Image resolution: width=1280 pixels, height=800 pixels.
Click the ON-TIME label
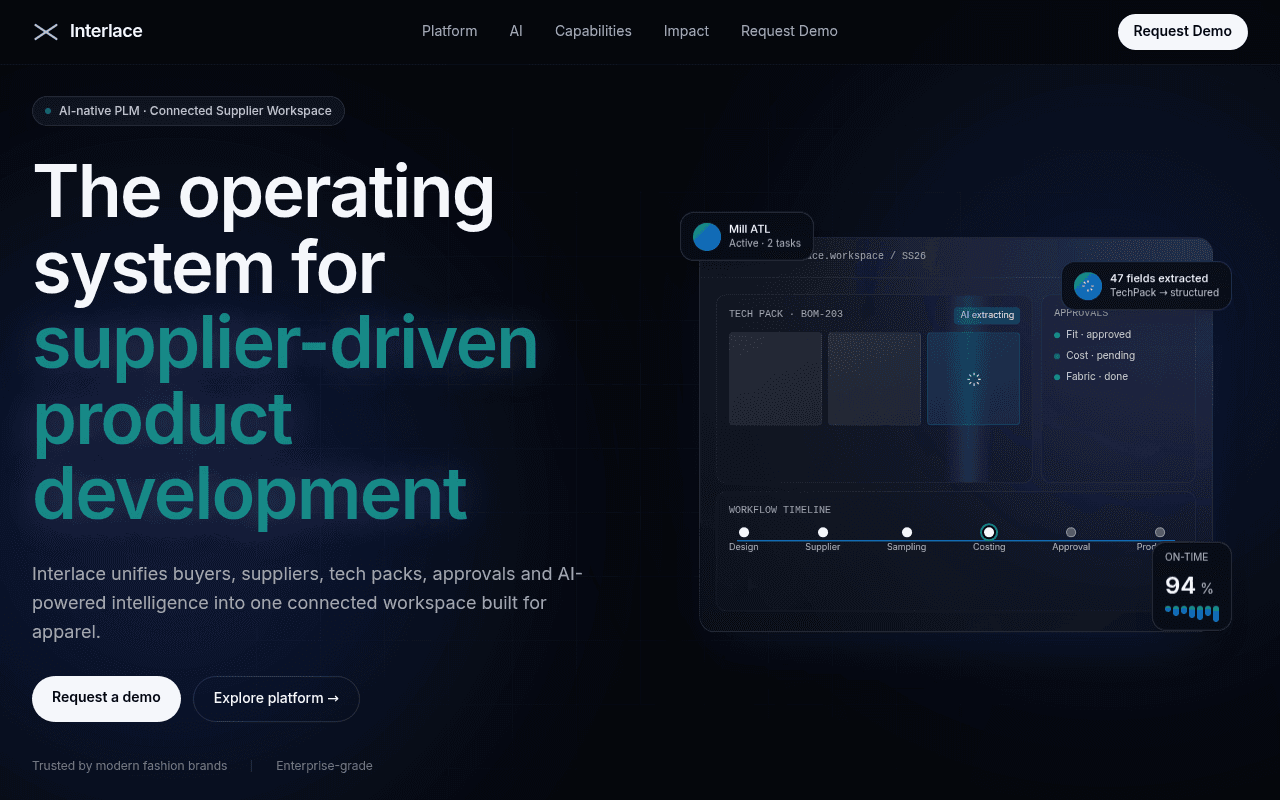[x=1187, y=557]
